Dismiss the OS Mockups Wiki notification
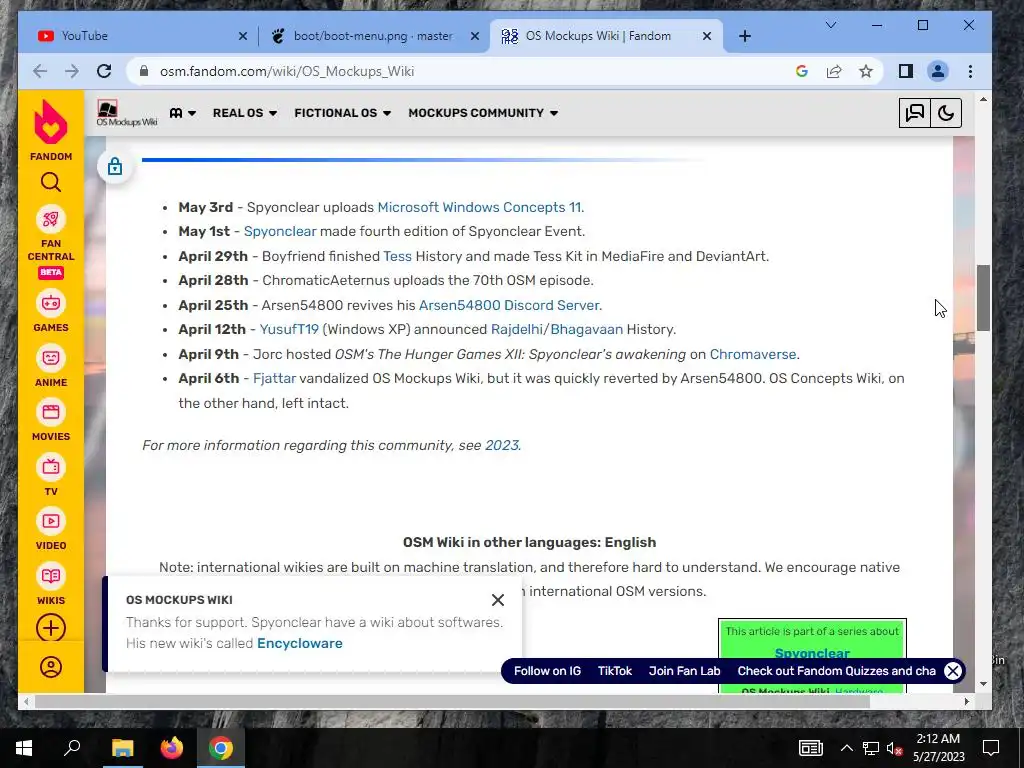Screen dimensions: 1024x768 tap(498, 600)
